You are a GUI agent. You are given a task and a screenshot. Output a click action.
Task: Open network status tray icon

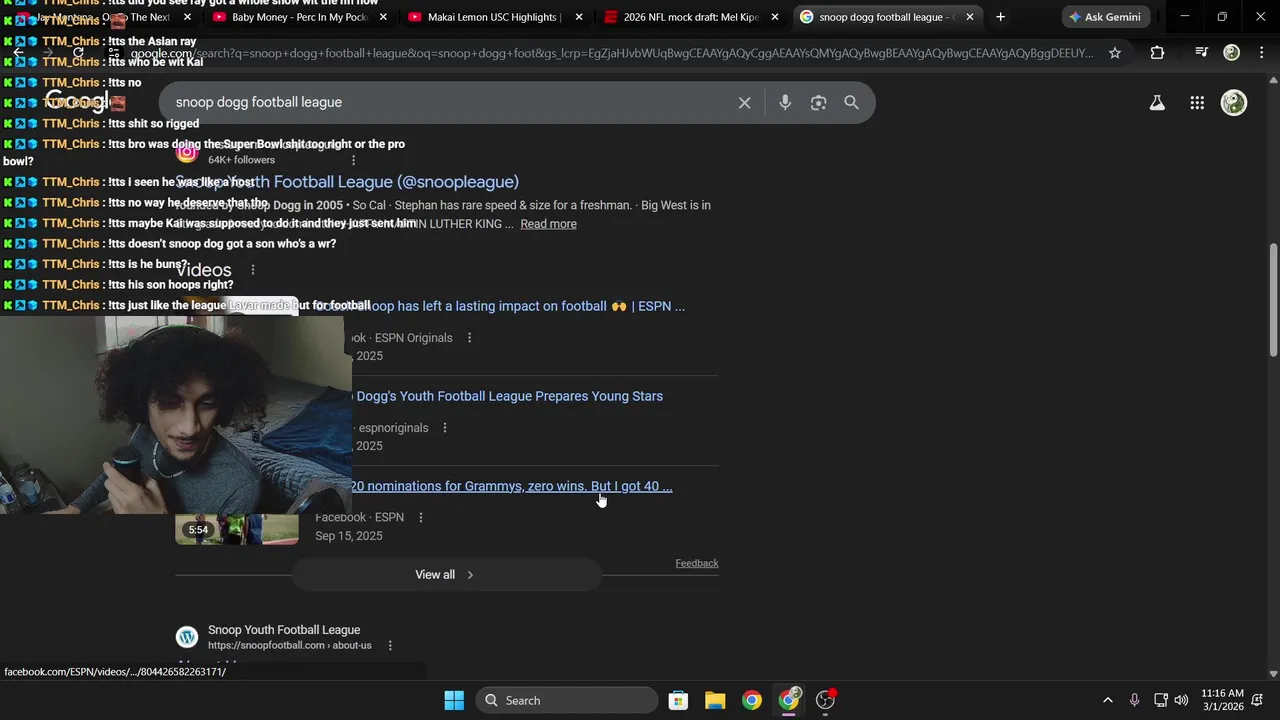1161,700
